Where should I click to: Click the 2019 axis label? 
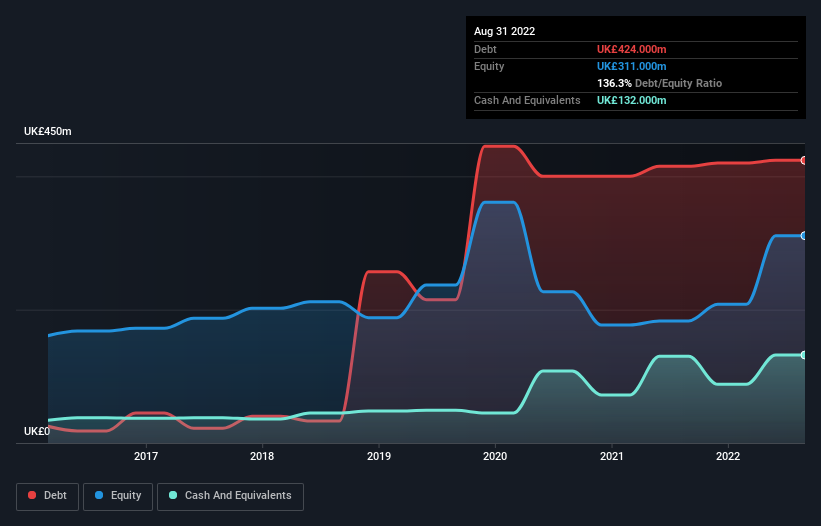click(379, 456)
